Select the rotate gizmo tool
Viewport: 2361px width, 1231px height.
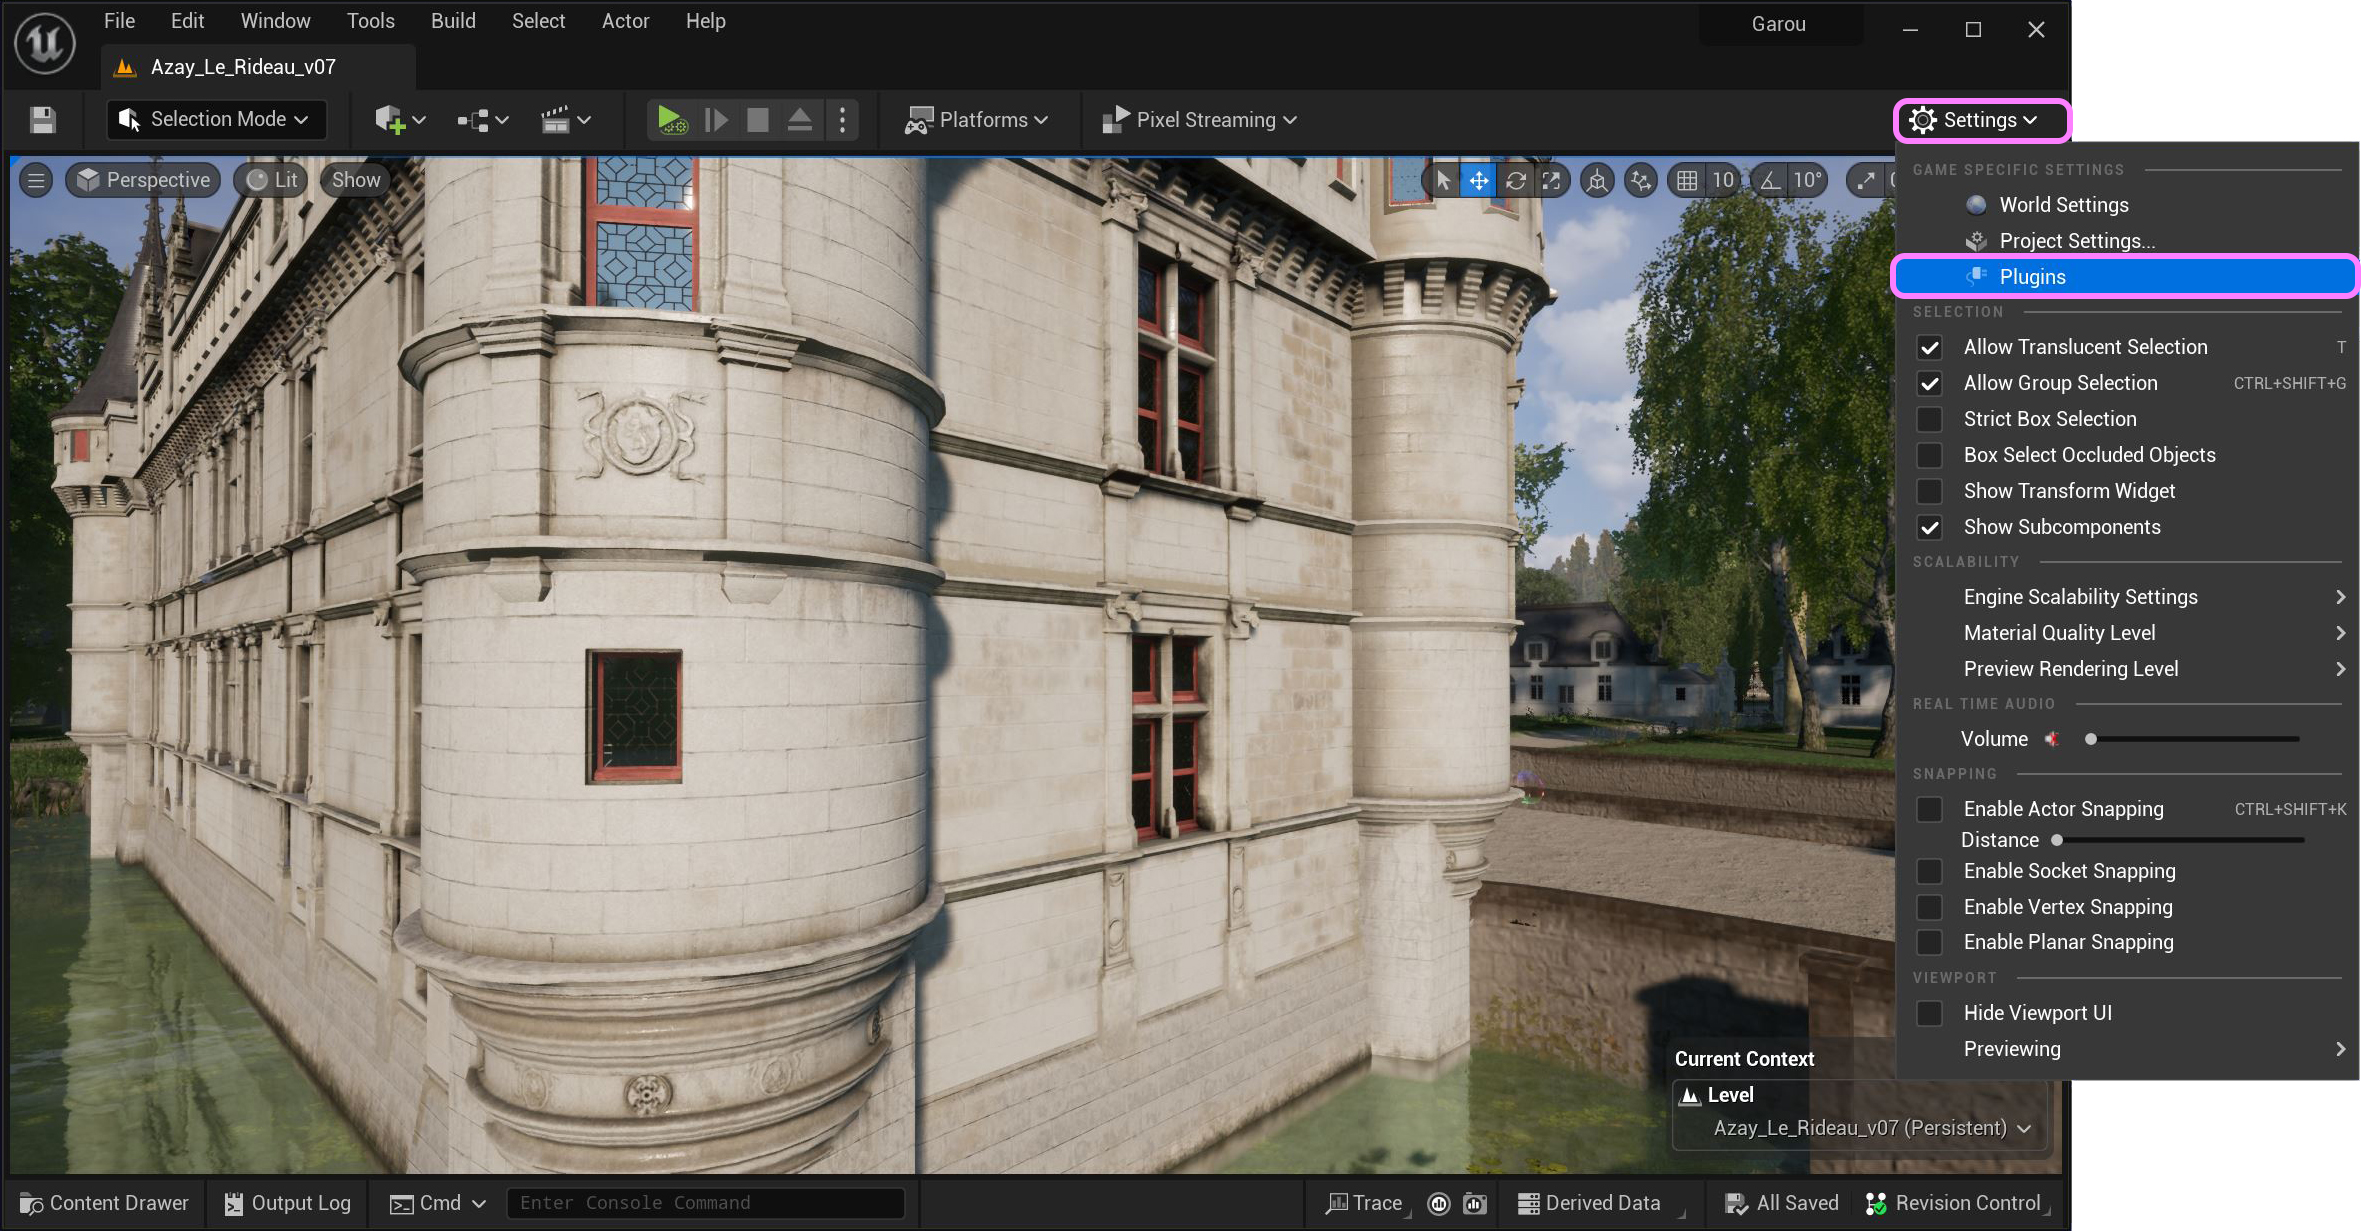click(1515, 180)
